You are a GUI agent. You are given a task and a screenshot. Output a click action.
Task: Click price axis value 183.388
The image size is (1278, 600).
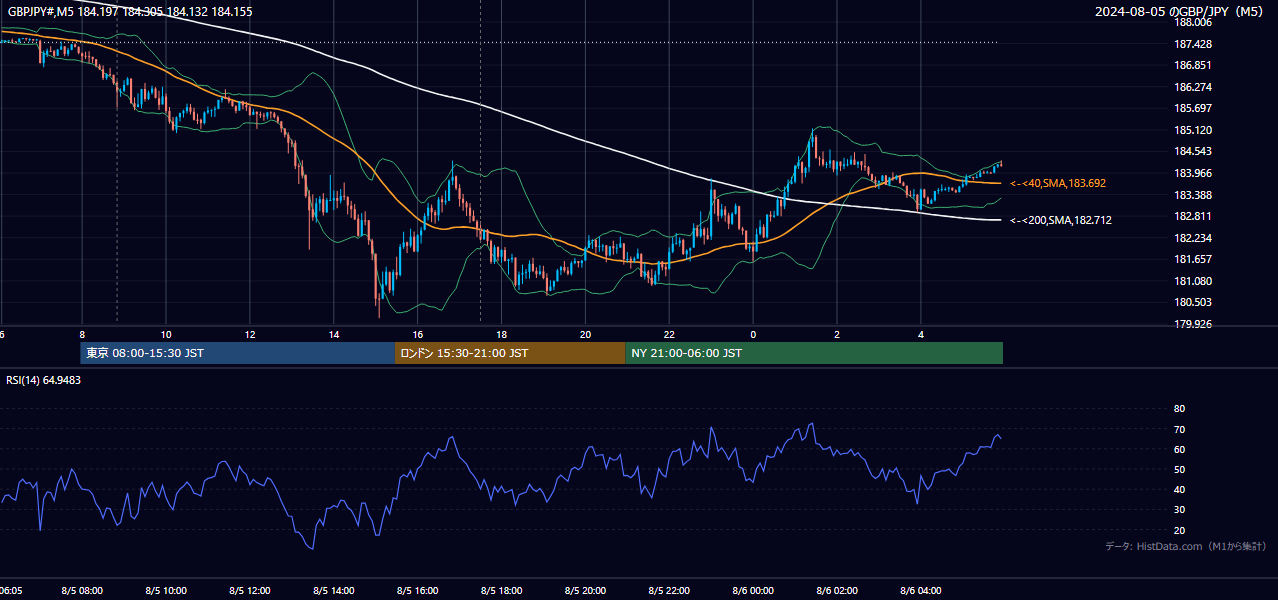1192,195
